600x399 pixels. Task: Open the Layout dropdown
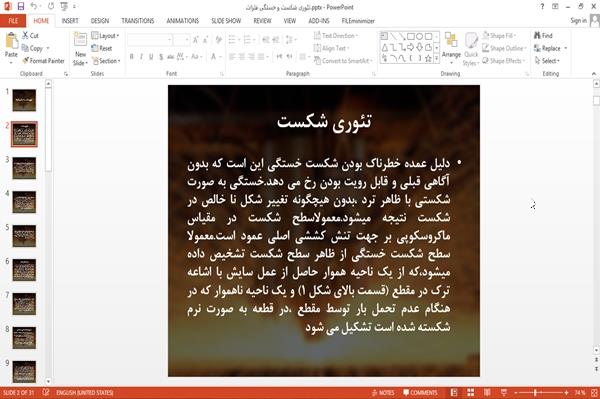tap(106, 36)
